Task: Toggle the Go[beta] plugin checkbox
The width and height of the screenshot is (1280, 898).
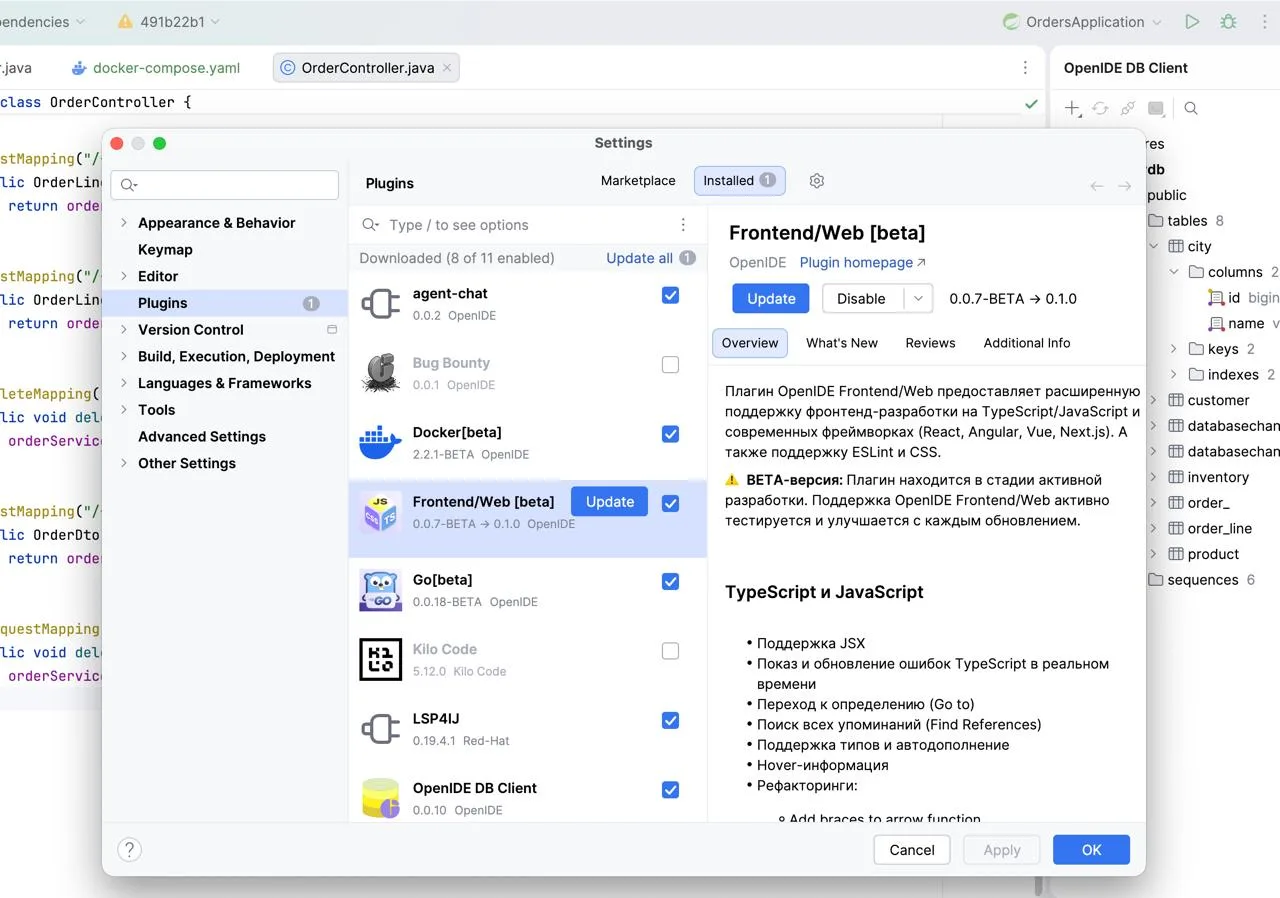Action: [x=670, y=581]
